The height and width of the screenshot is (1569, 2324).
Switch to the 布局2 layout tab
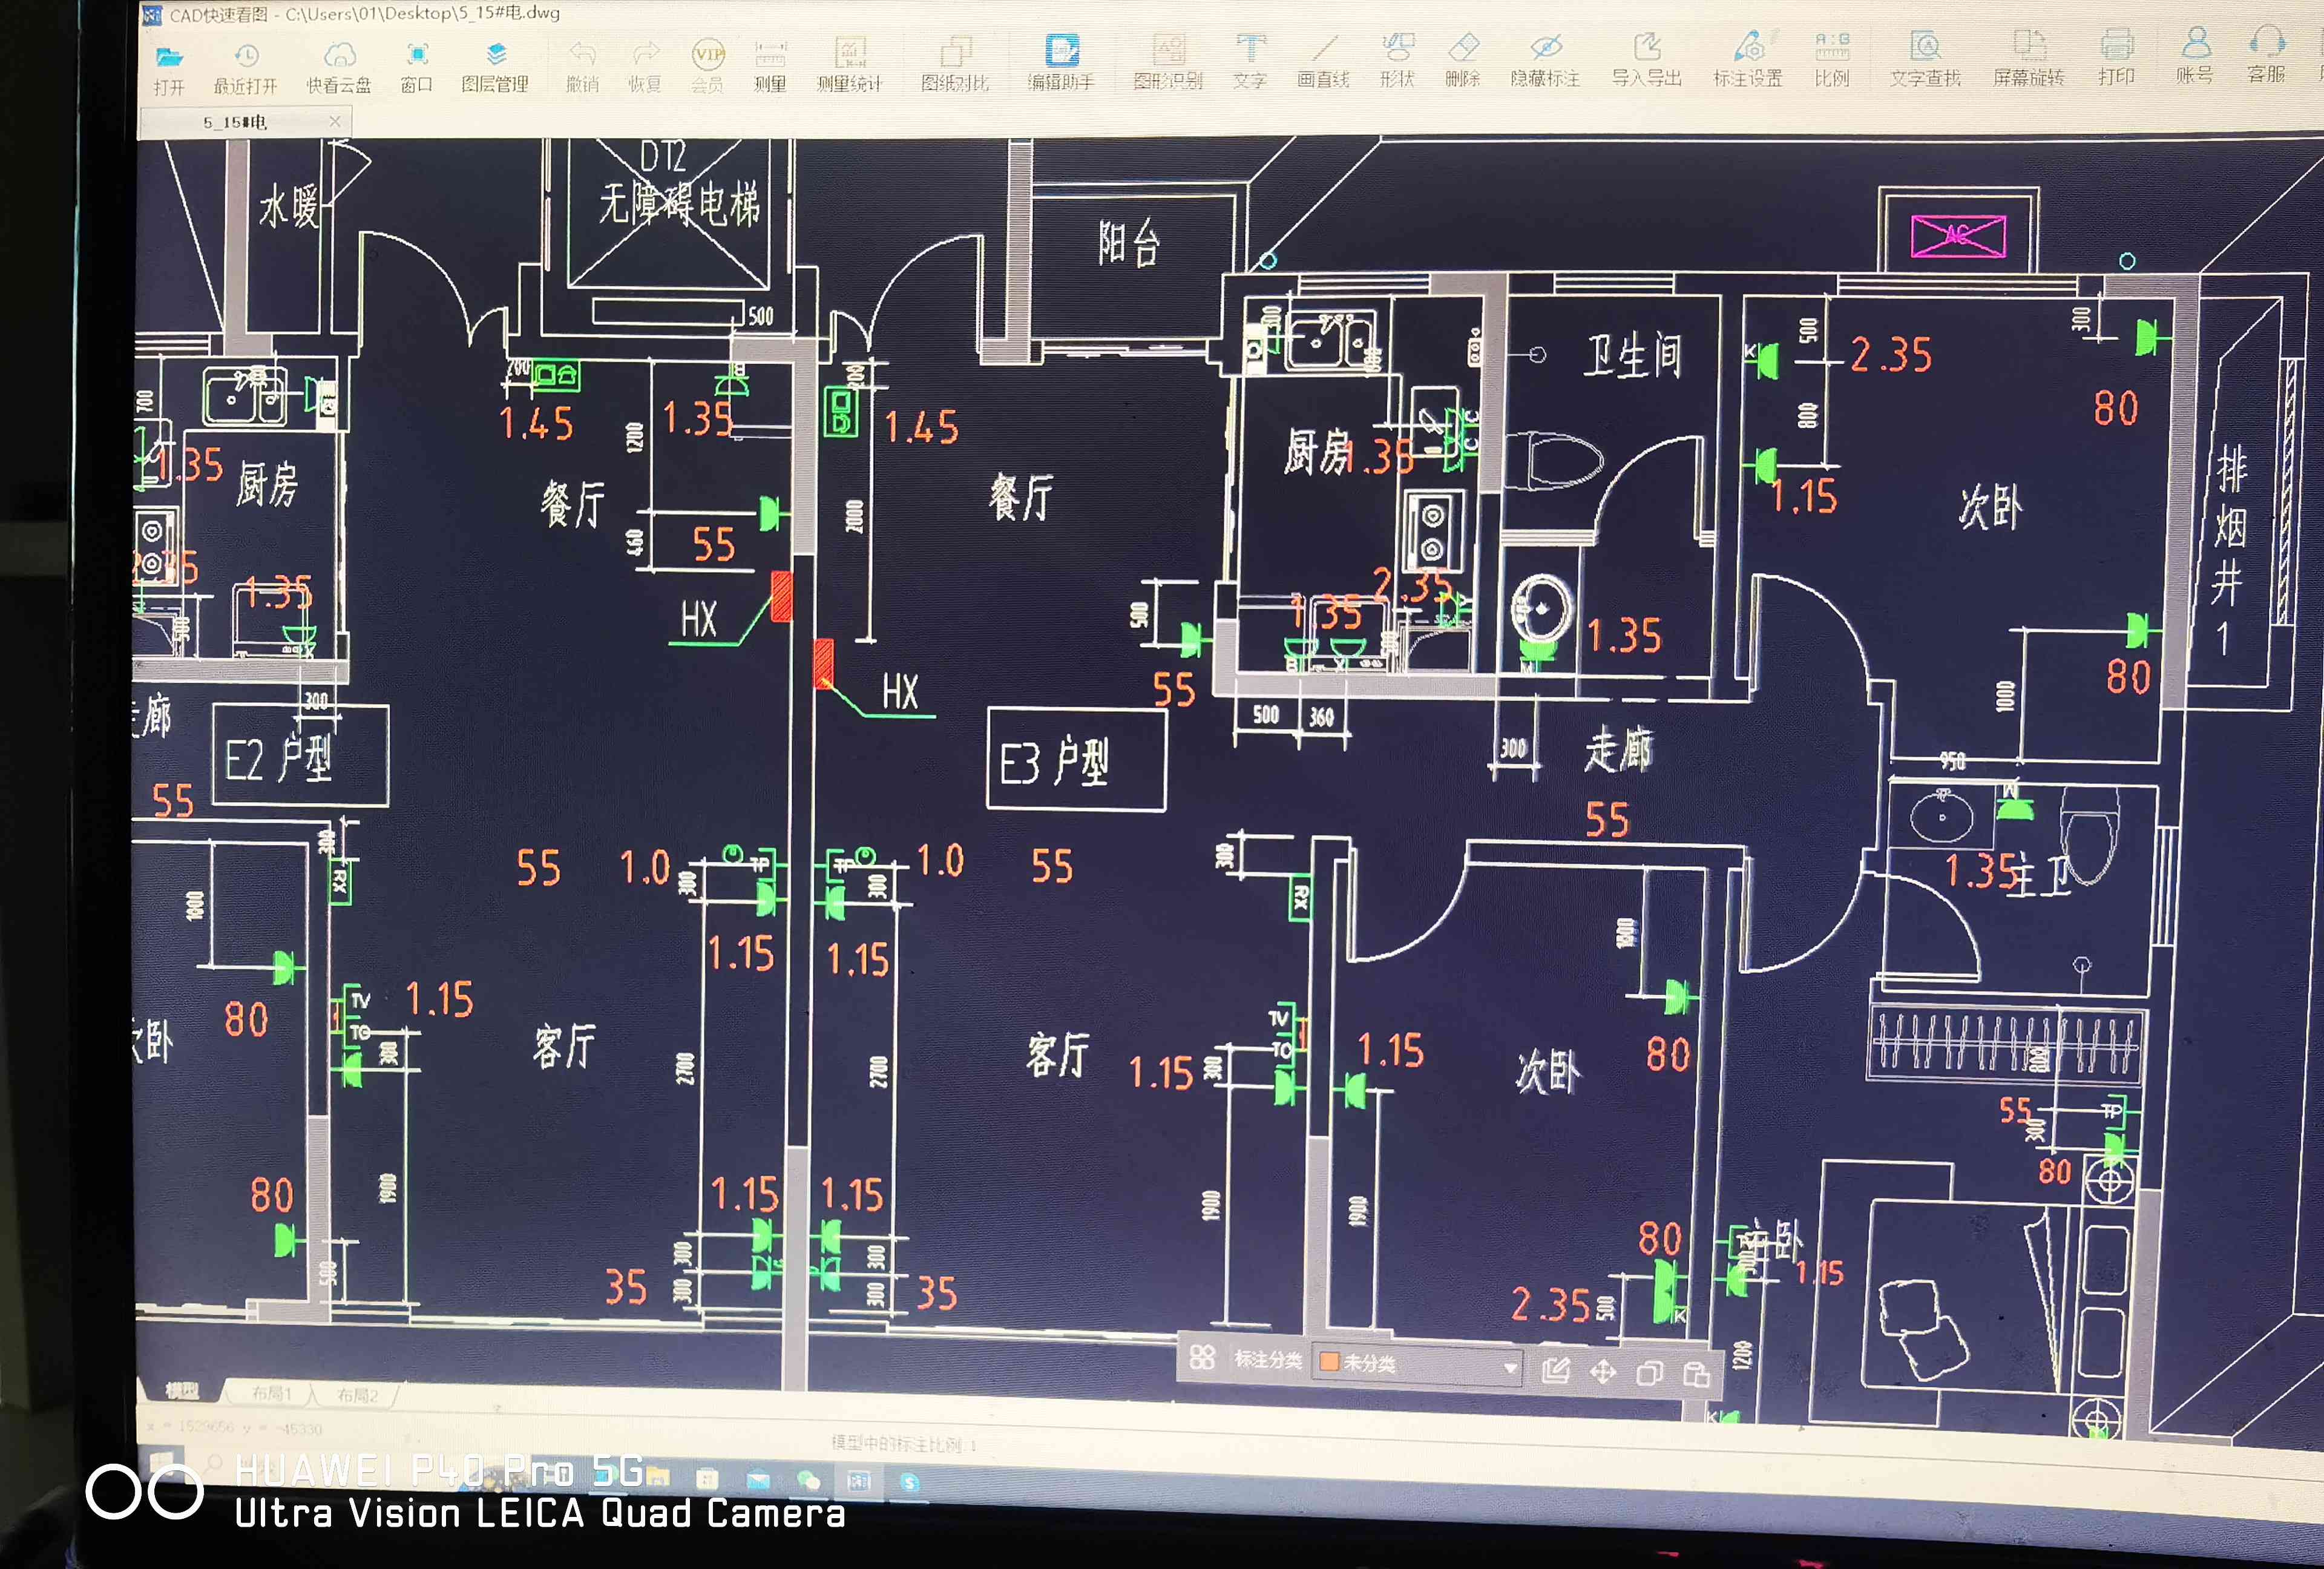[357, 1394]
